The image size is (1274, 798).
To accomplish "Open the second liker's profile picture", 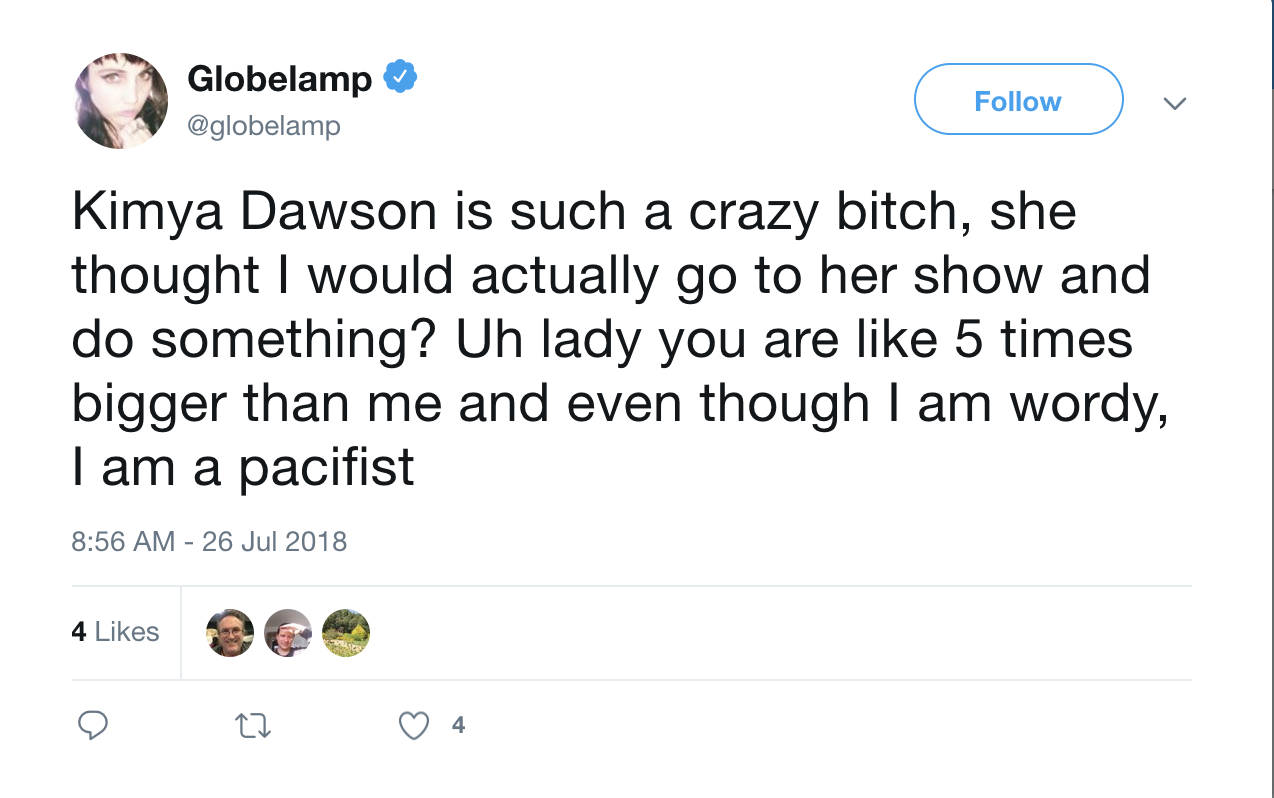I will tap(288, 632).
